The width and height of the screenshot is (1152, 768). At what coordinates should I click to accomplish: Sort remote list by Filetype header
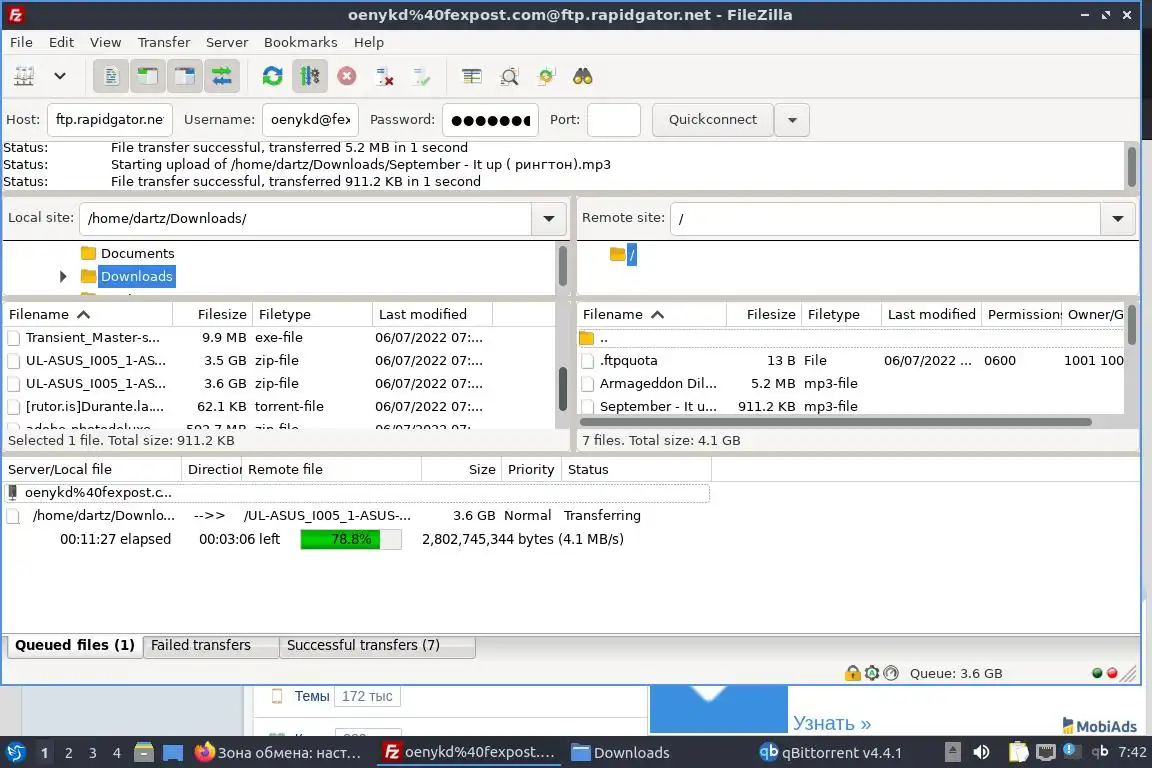[841, 315]
